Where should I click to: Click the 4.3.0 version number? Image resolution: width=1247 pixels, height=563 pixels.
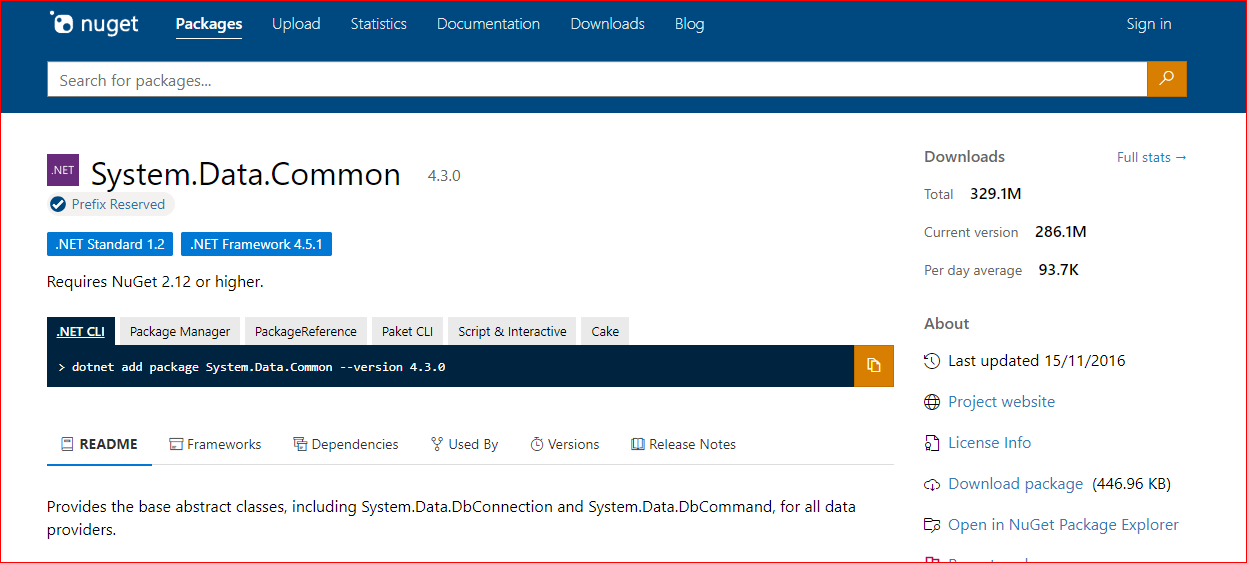click(x=444, y=176)
